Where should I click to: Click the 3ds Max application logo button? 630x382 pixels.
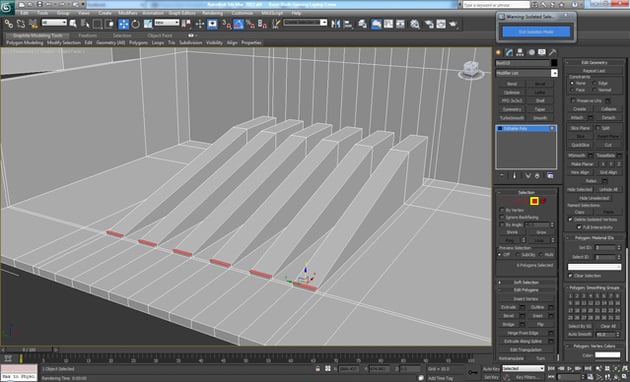click(7, 7)
